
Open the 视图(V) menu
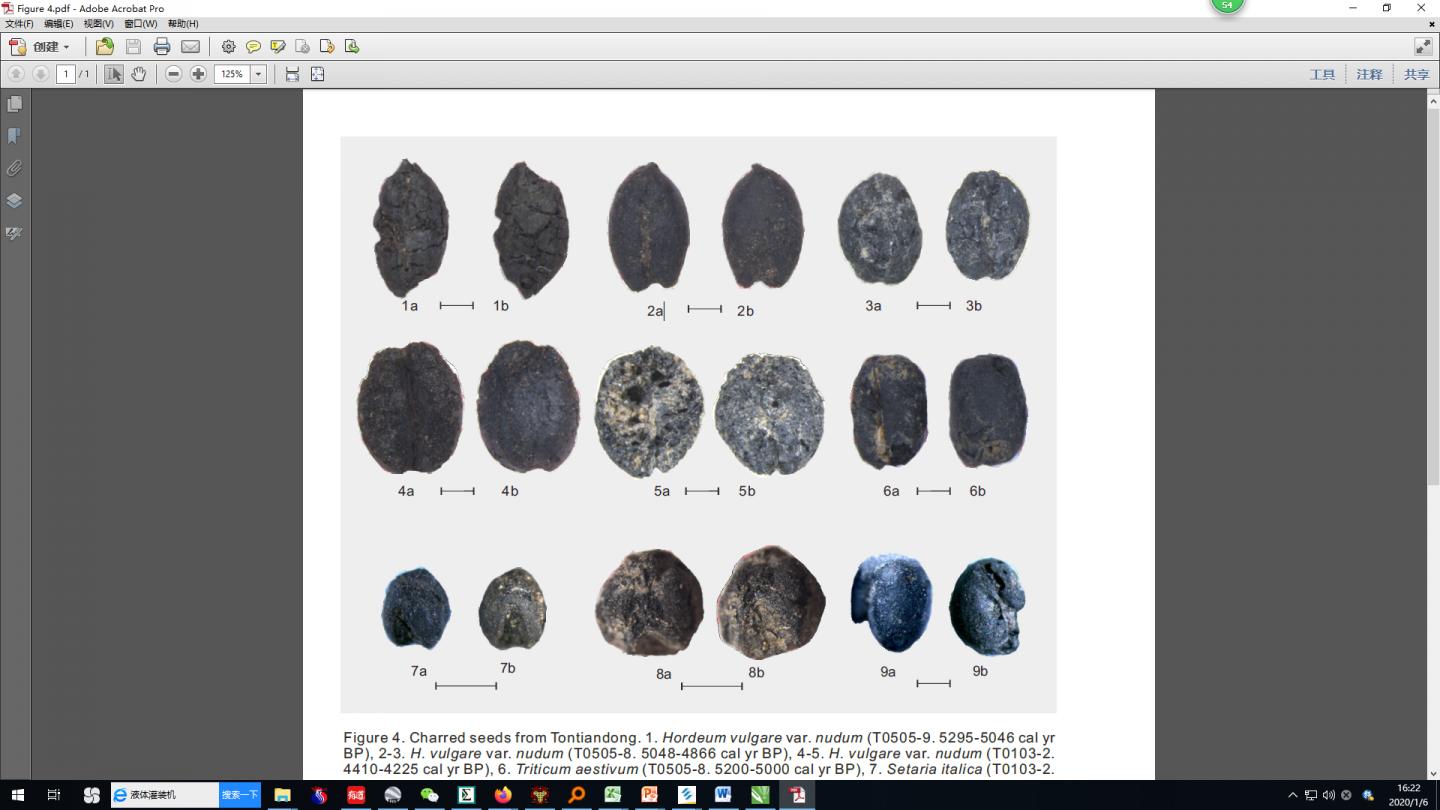[x=98, y=23]
